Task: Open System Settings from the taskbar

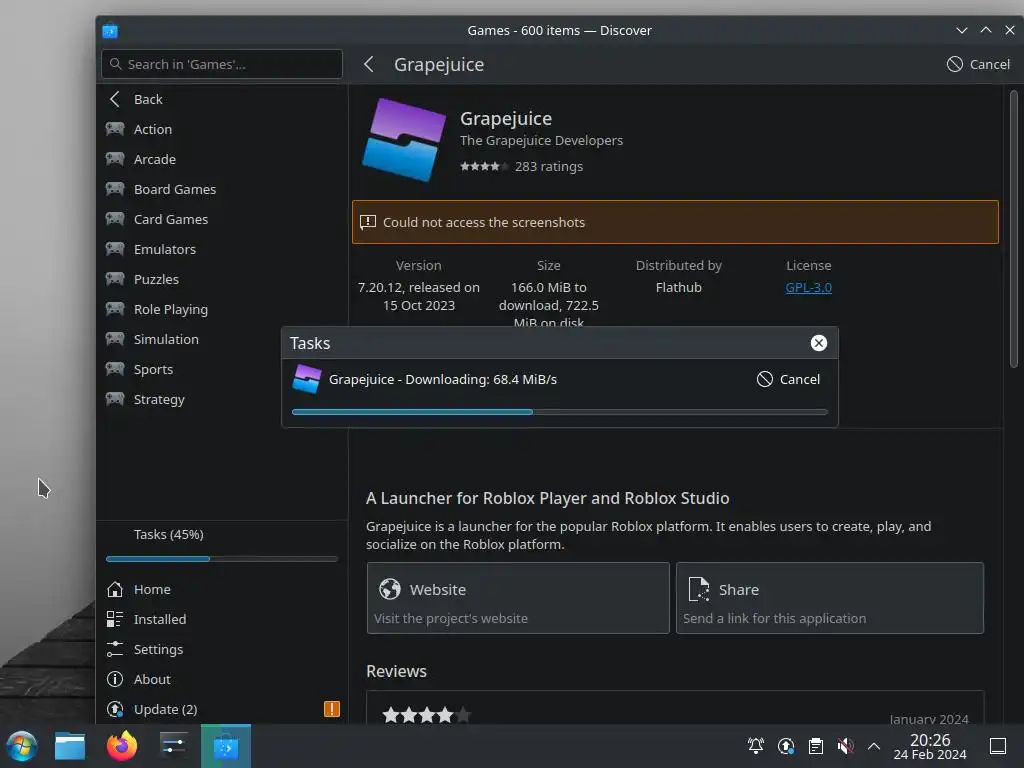Action: coord(174,746)
